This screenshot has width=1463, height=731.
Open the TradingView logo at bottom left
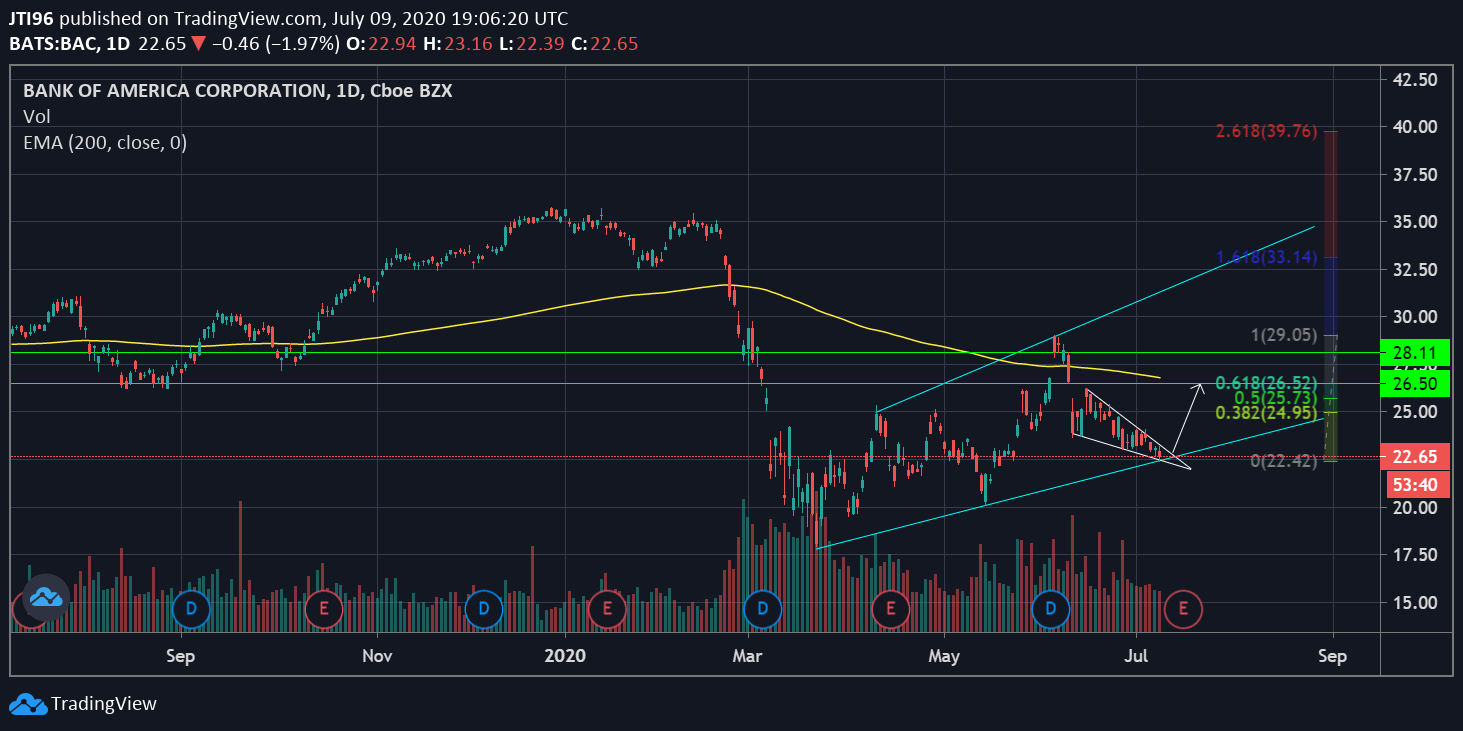coord(83,704)
